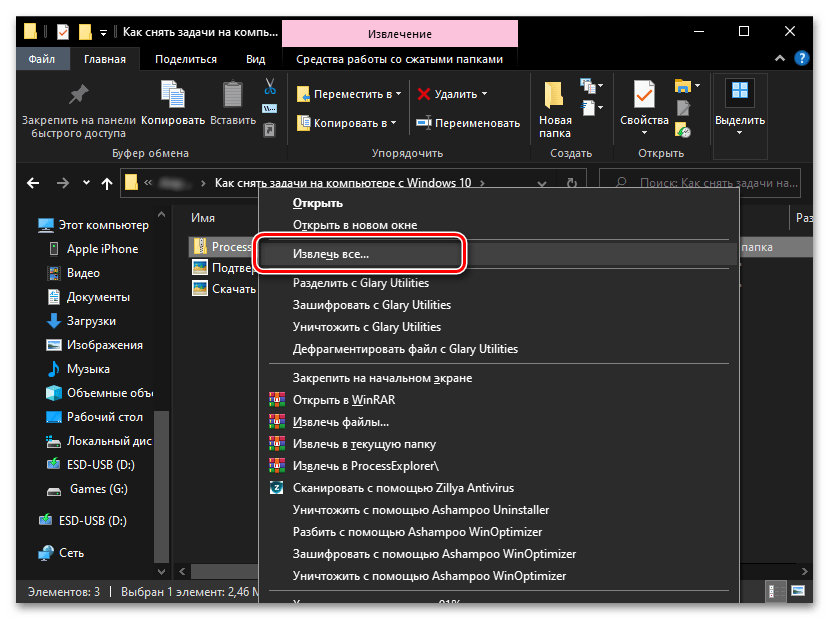Screen dimensions: 829x619
Task: Click the Pin to Quick Access icon
Action: click(77, 95)
